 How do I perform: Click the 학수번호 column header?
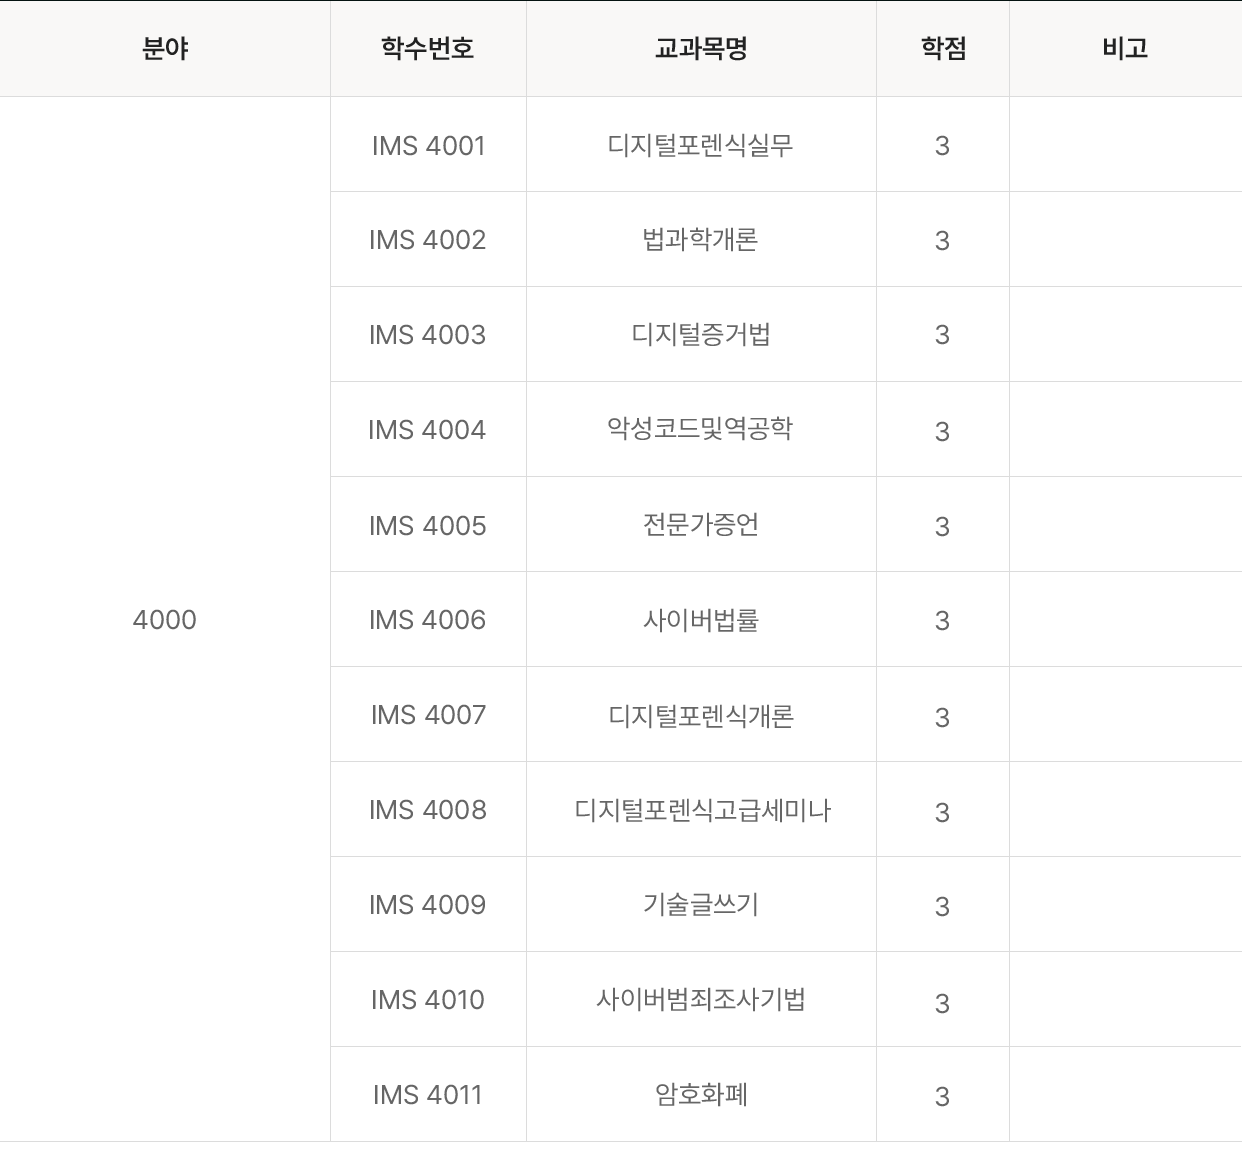[x=428, y=49]
